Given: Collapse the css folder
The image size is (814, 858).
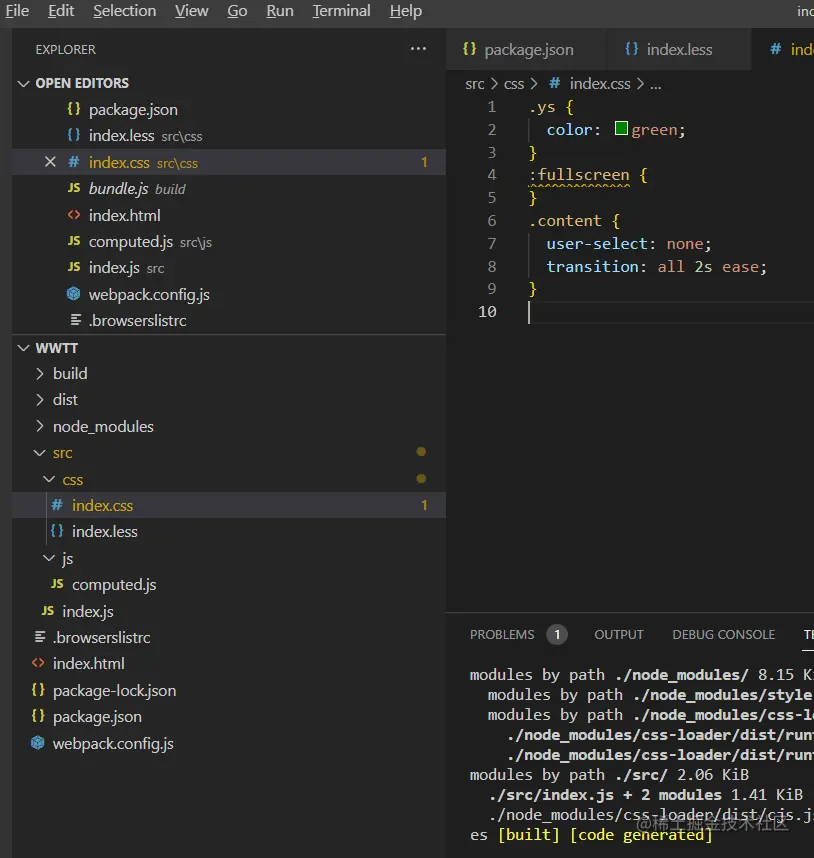Looking at the screenshot, I should (49, 479).
